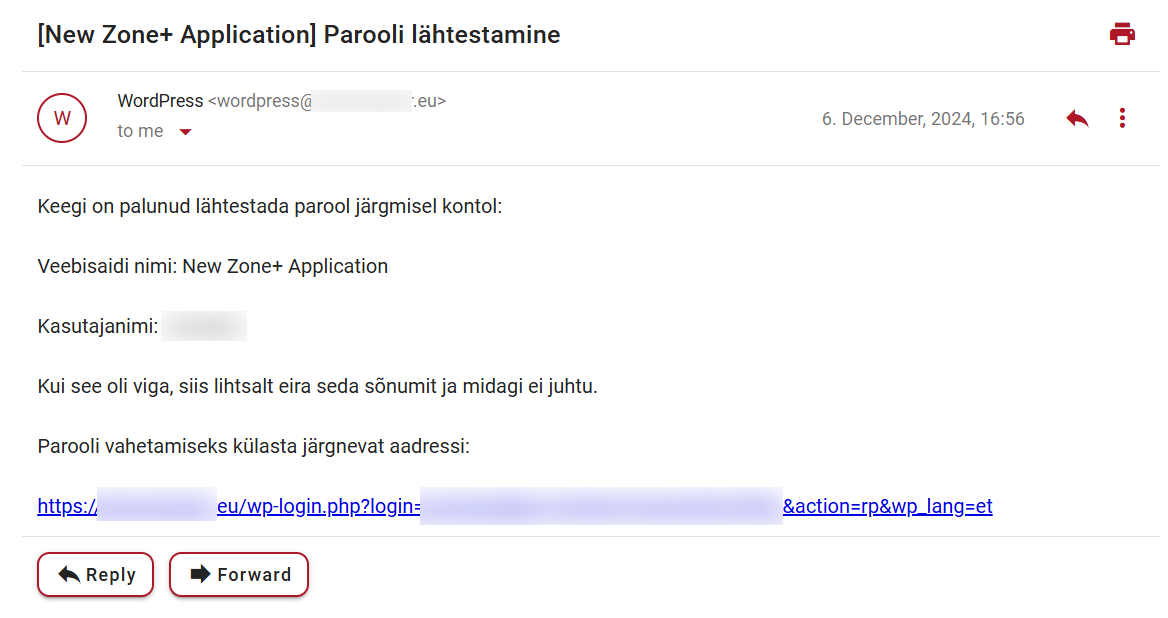Click the subject "Parooli lähtestamine" heading

tap(298, 35)
